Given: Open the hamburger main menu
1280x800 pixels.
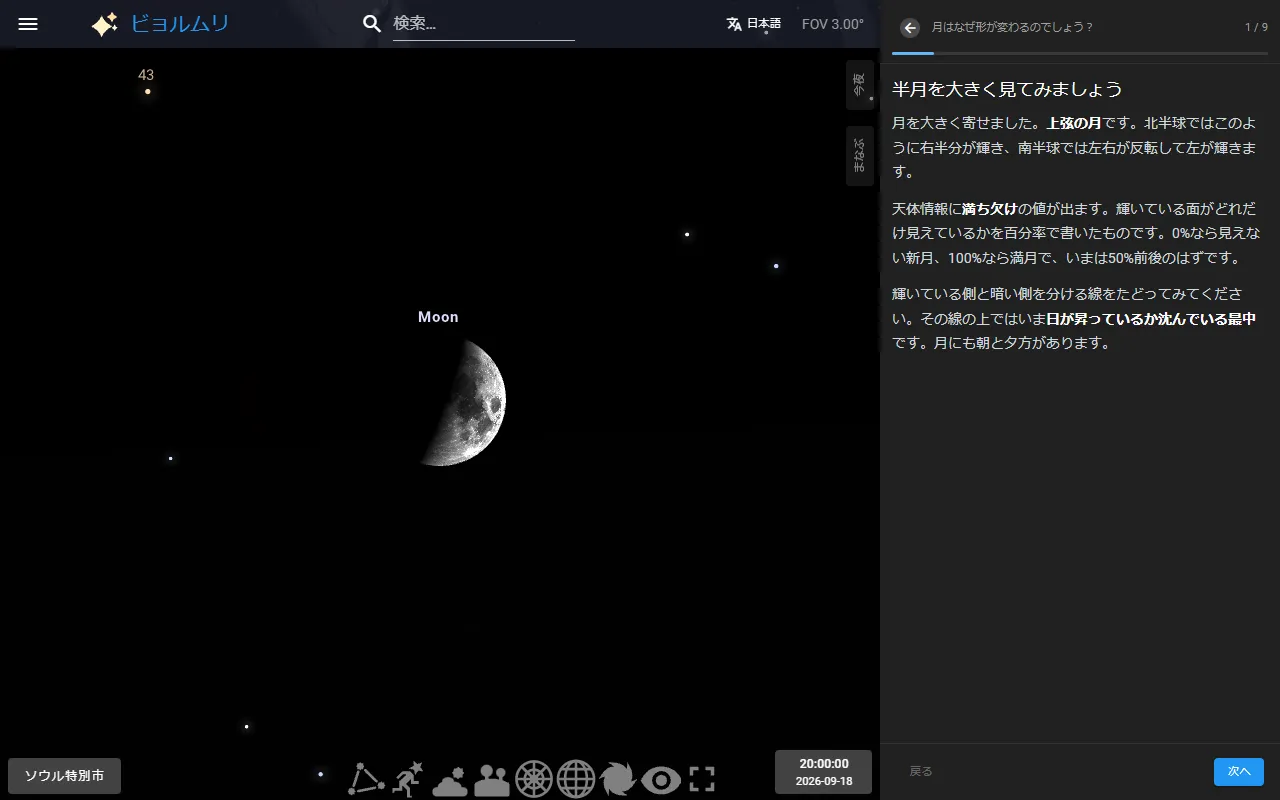Looking at the screenshot, I should (x=28, y=24).
